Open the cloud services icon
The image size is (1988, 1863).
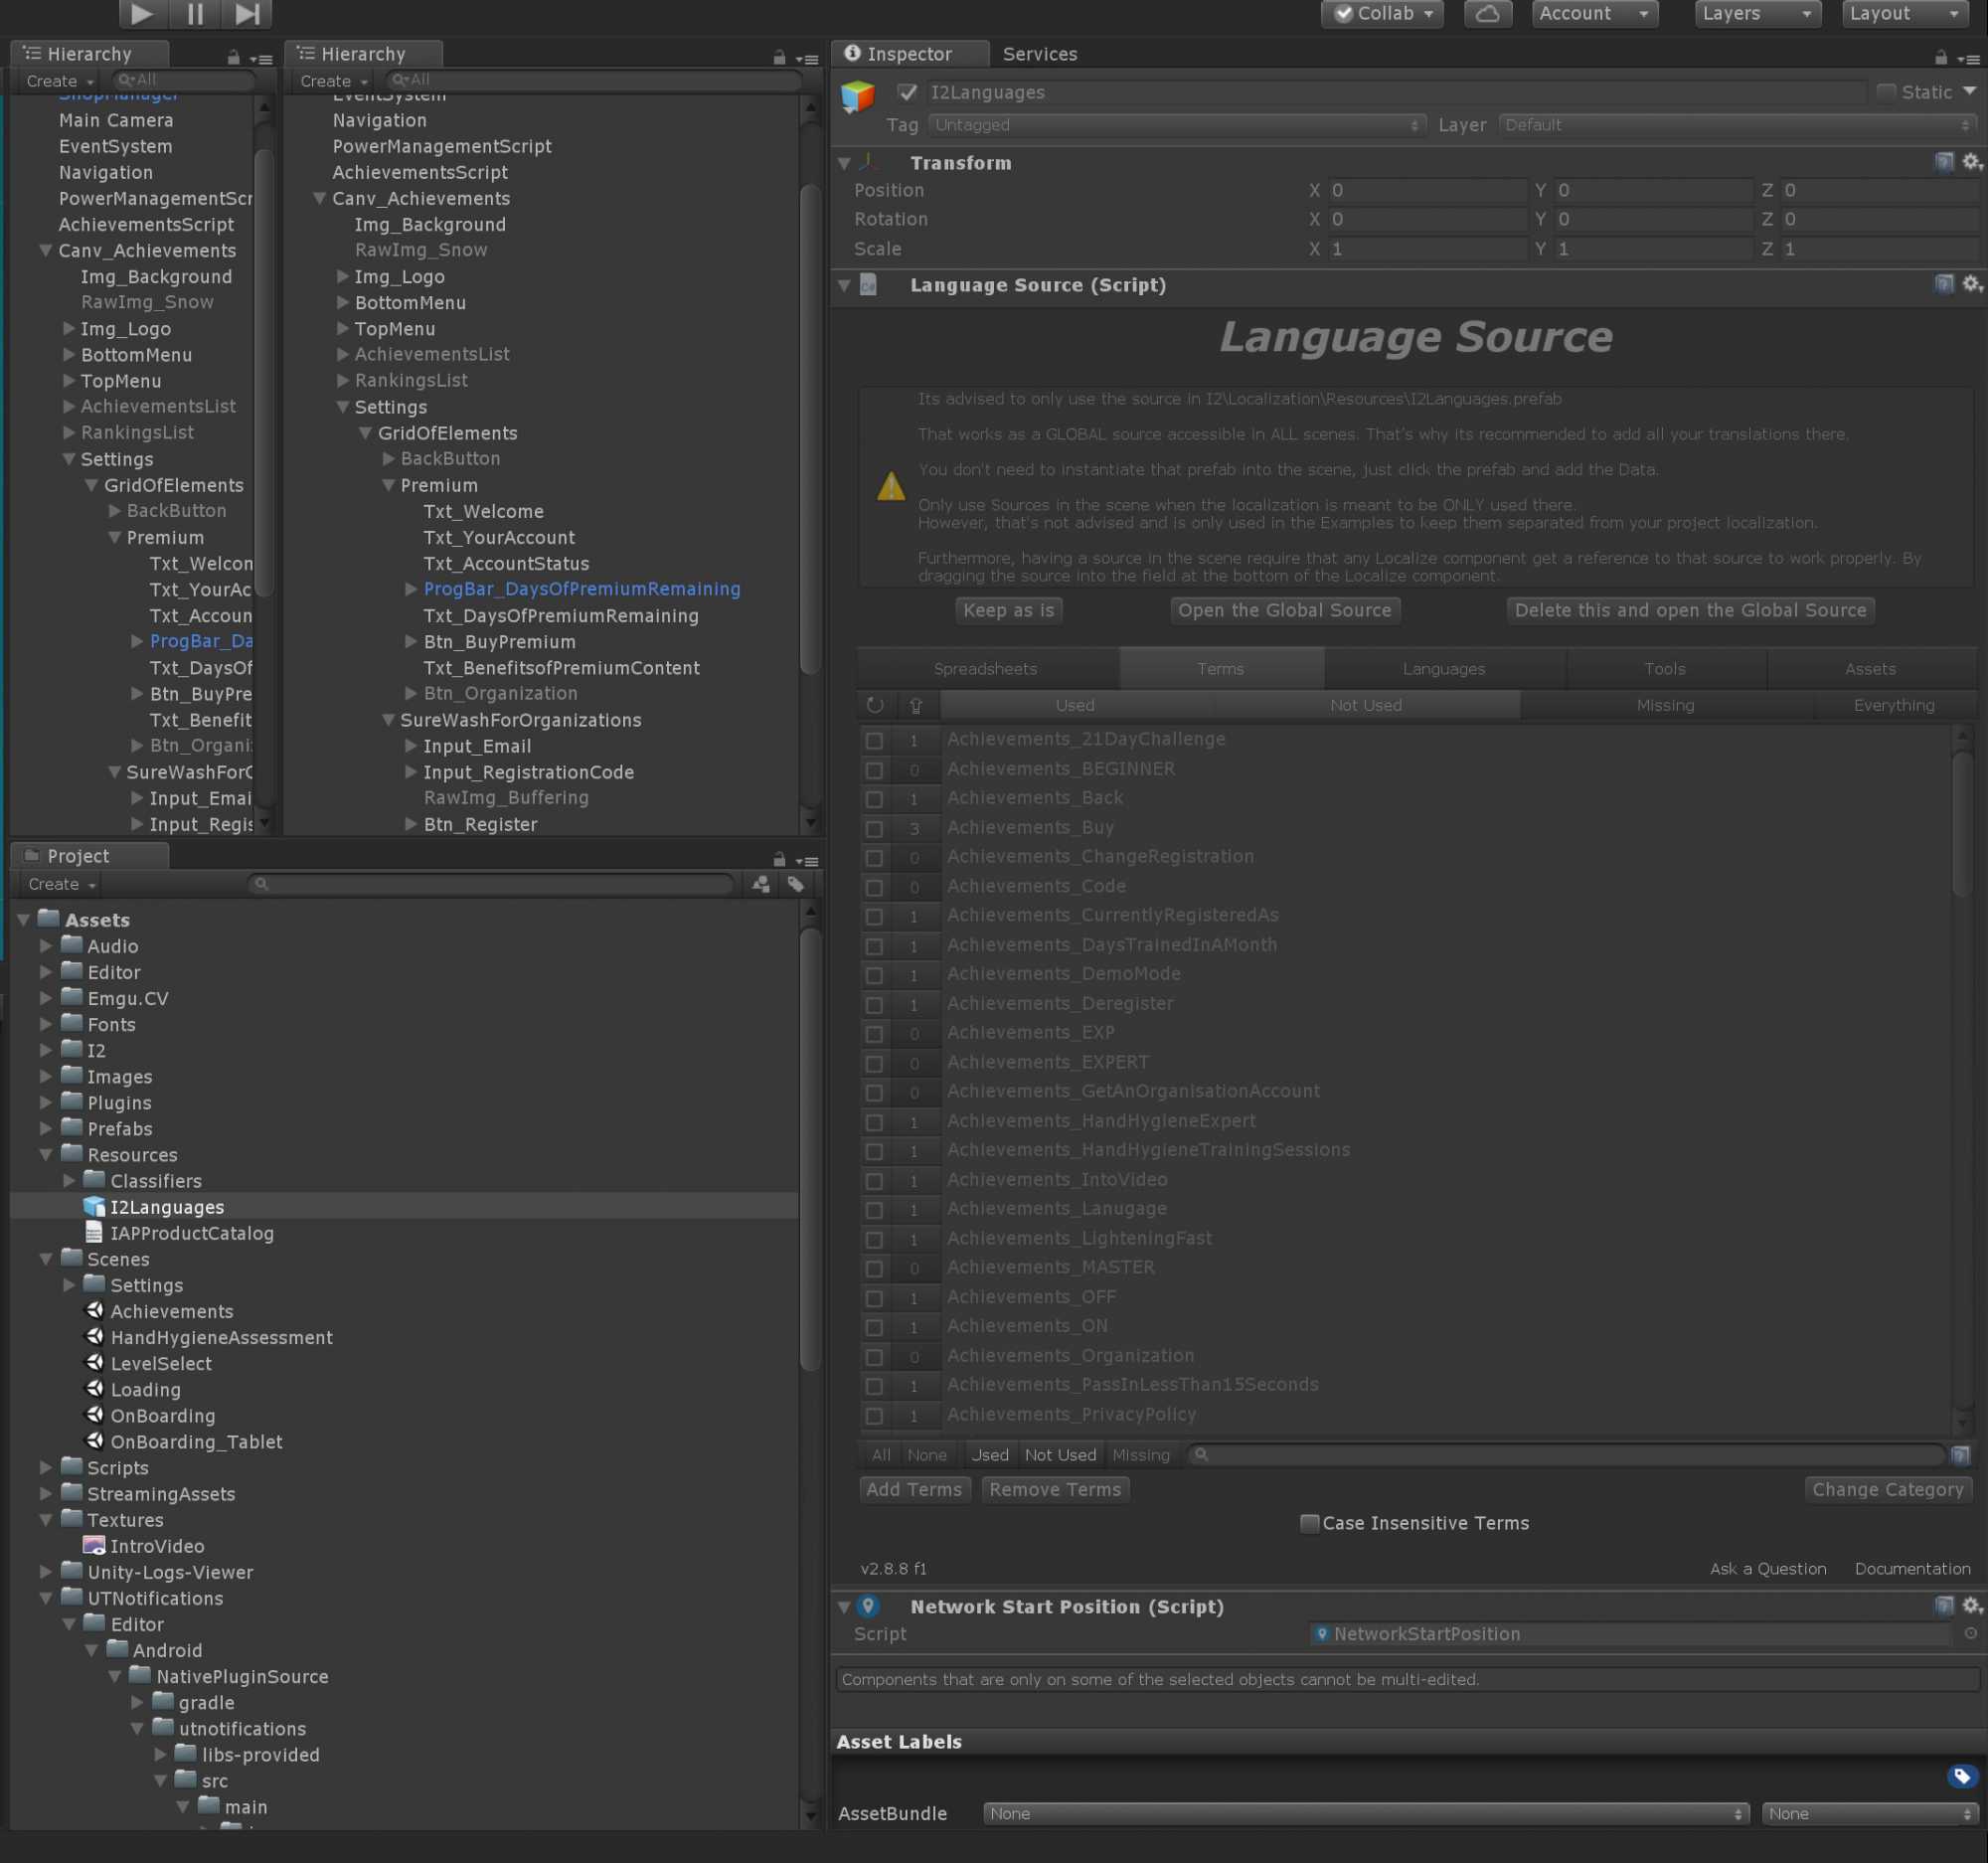pyautogui.click(x=1487, y=13)
